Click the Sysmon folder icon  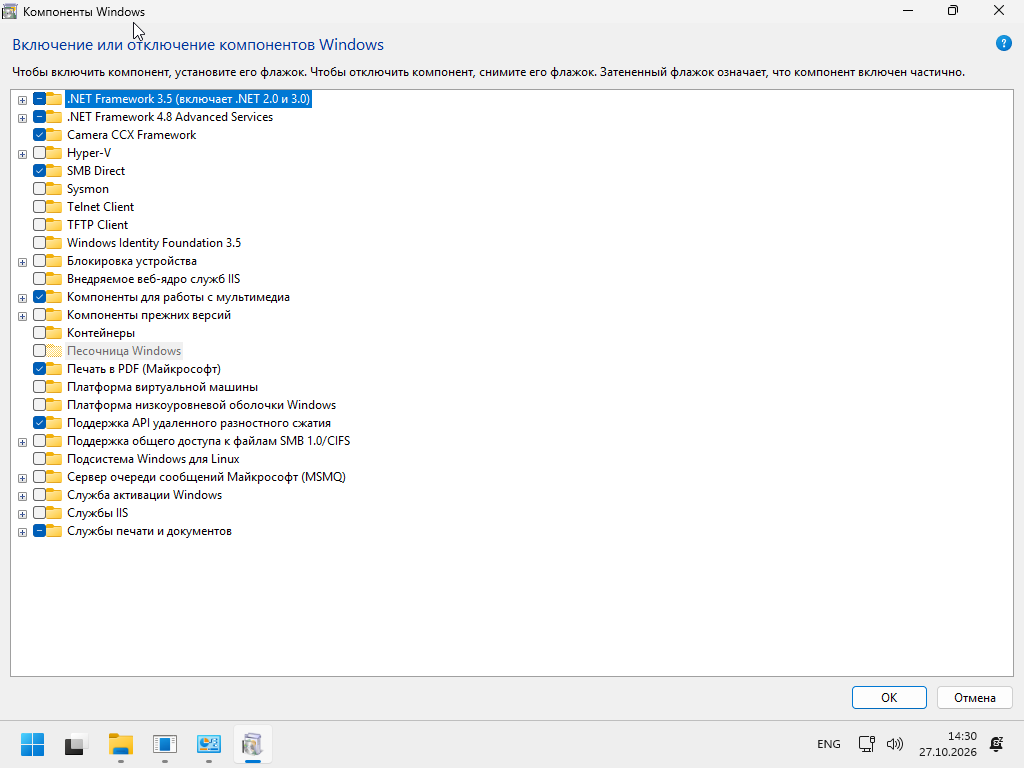coord(54,189)
